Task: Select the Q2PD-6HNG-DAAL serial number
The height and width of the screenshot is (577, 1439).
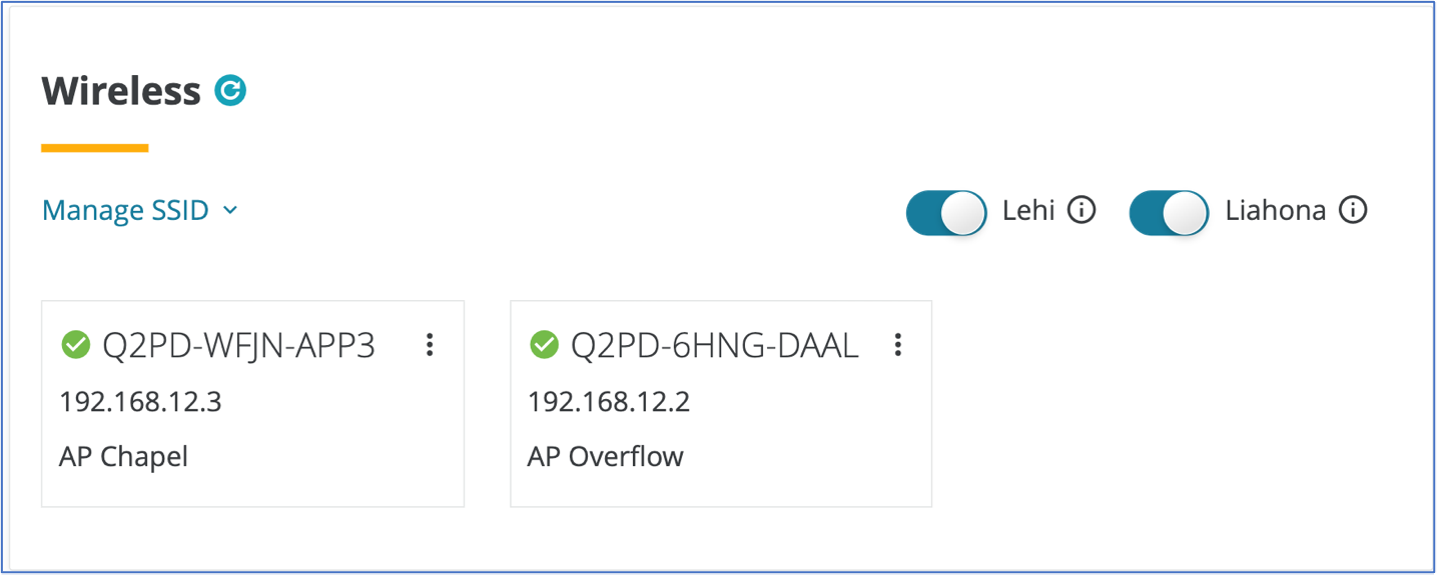Action: coord(714,345)
